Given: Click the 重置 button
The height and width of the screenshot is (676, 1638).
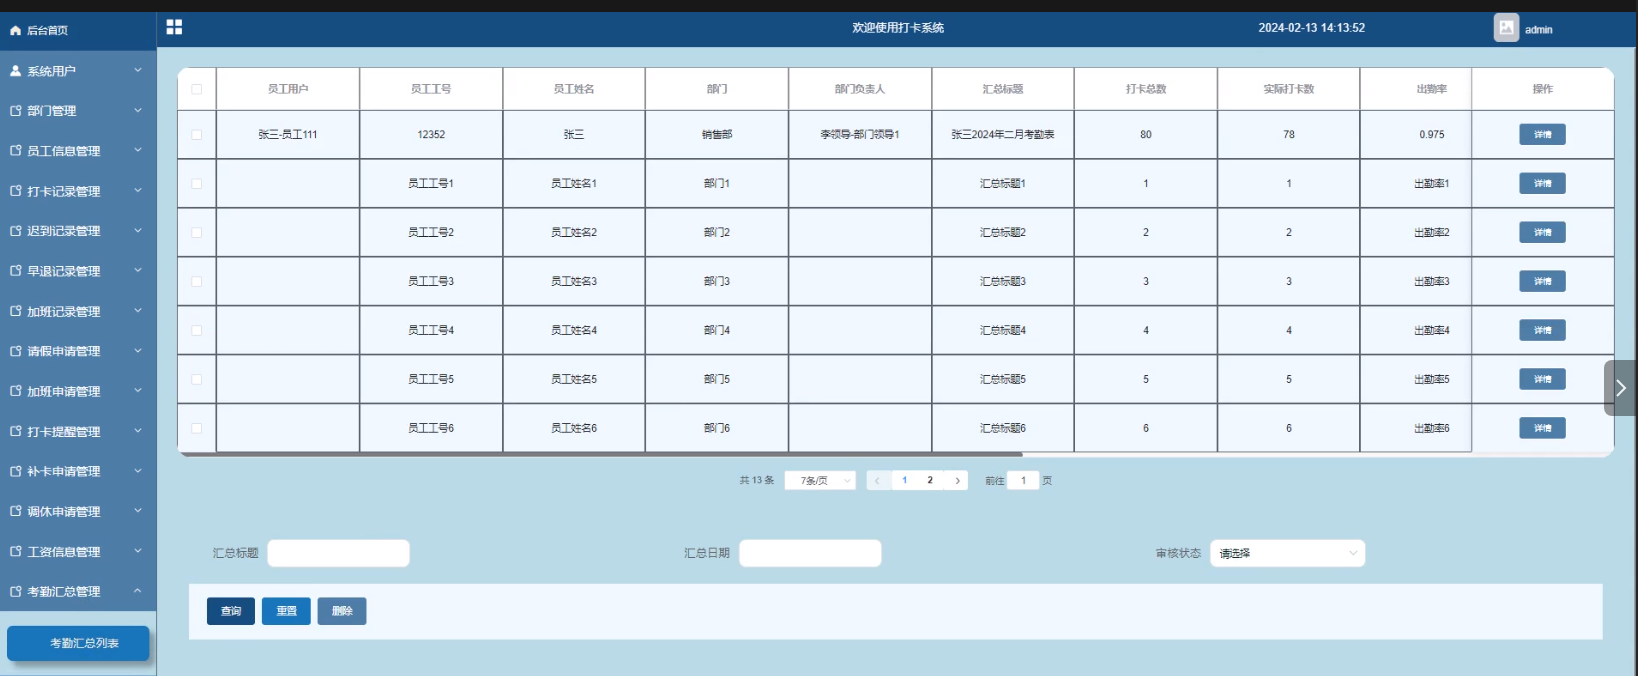Looking at the screenshot, I should point(286,611).
